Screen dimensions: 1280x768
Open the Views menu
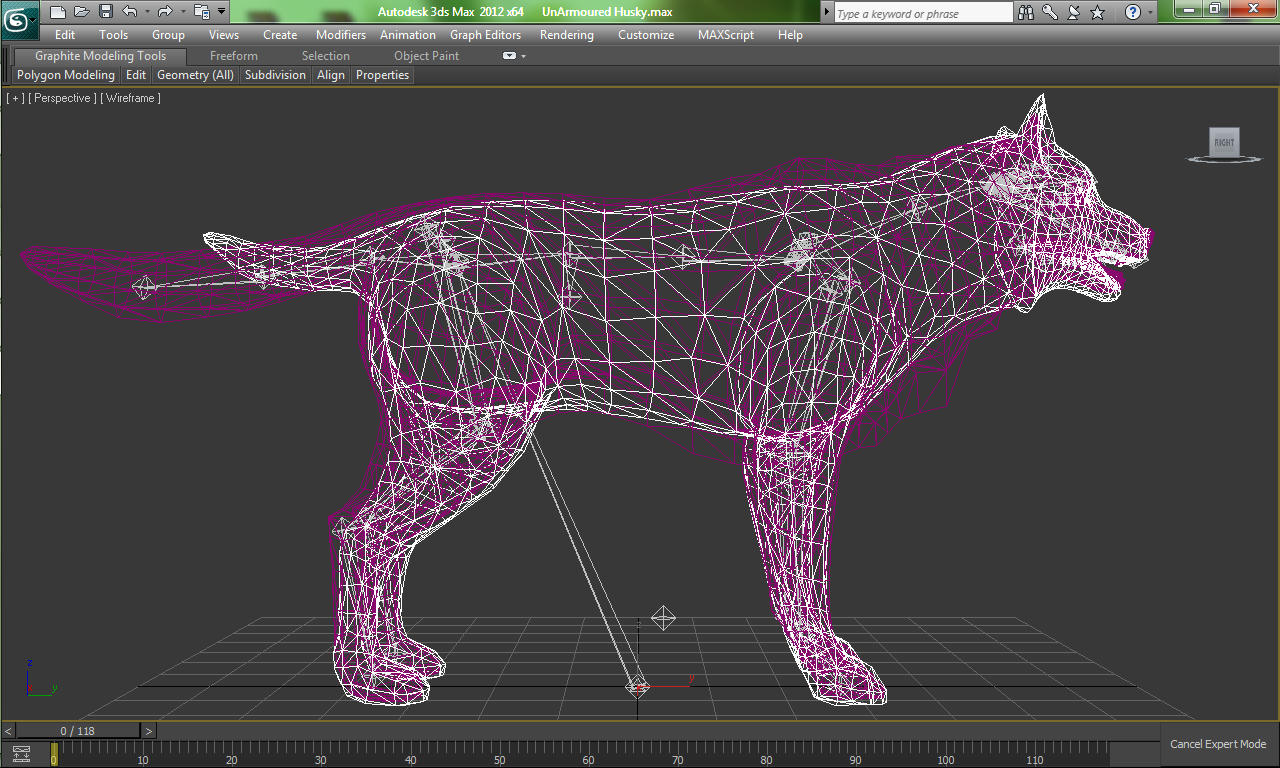224,35
